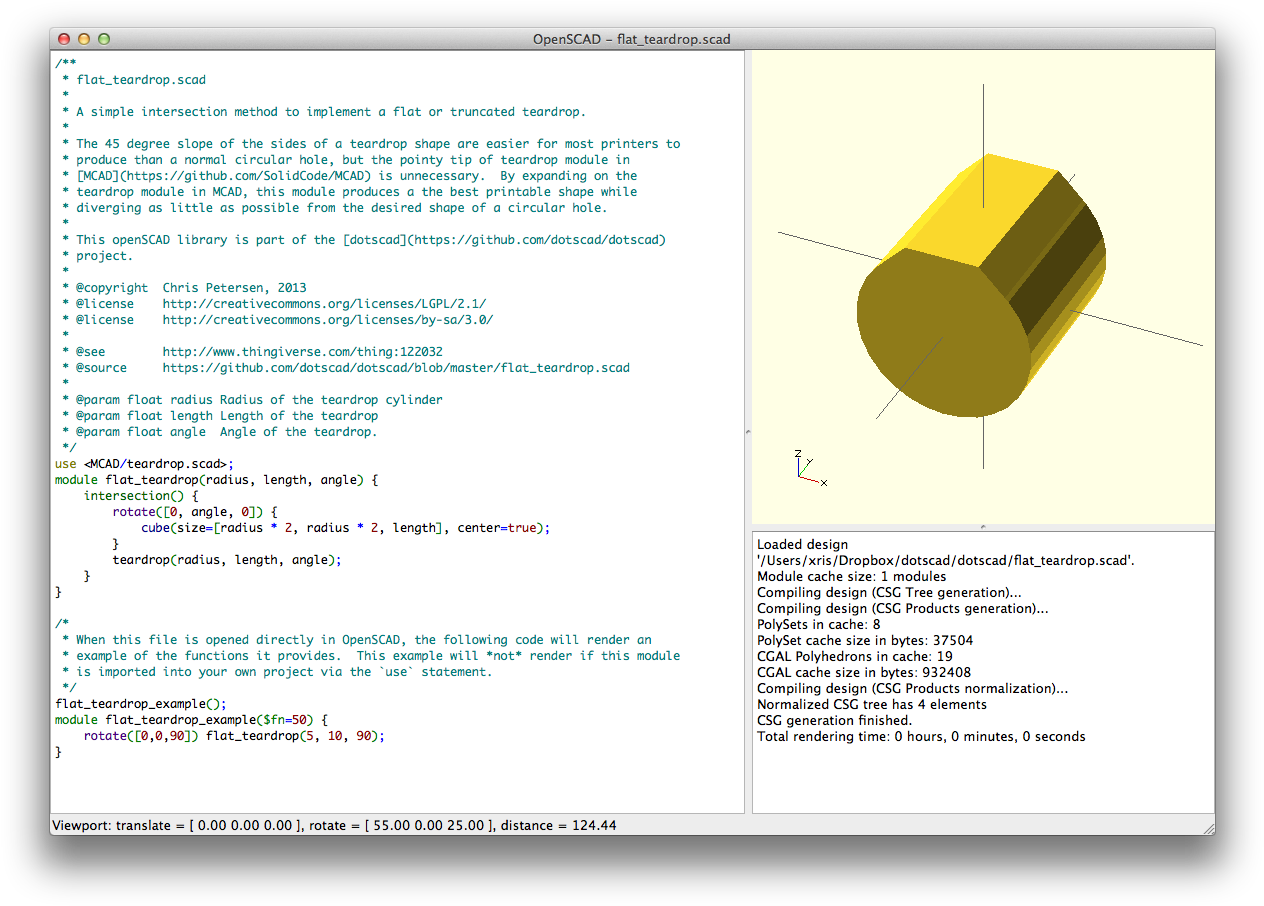Minimize the window with the yellow button

84,39
